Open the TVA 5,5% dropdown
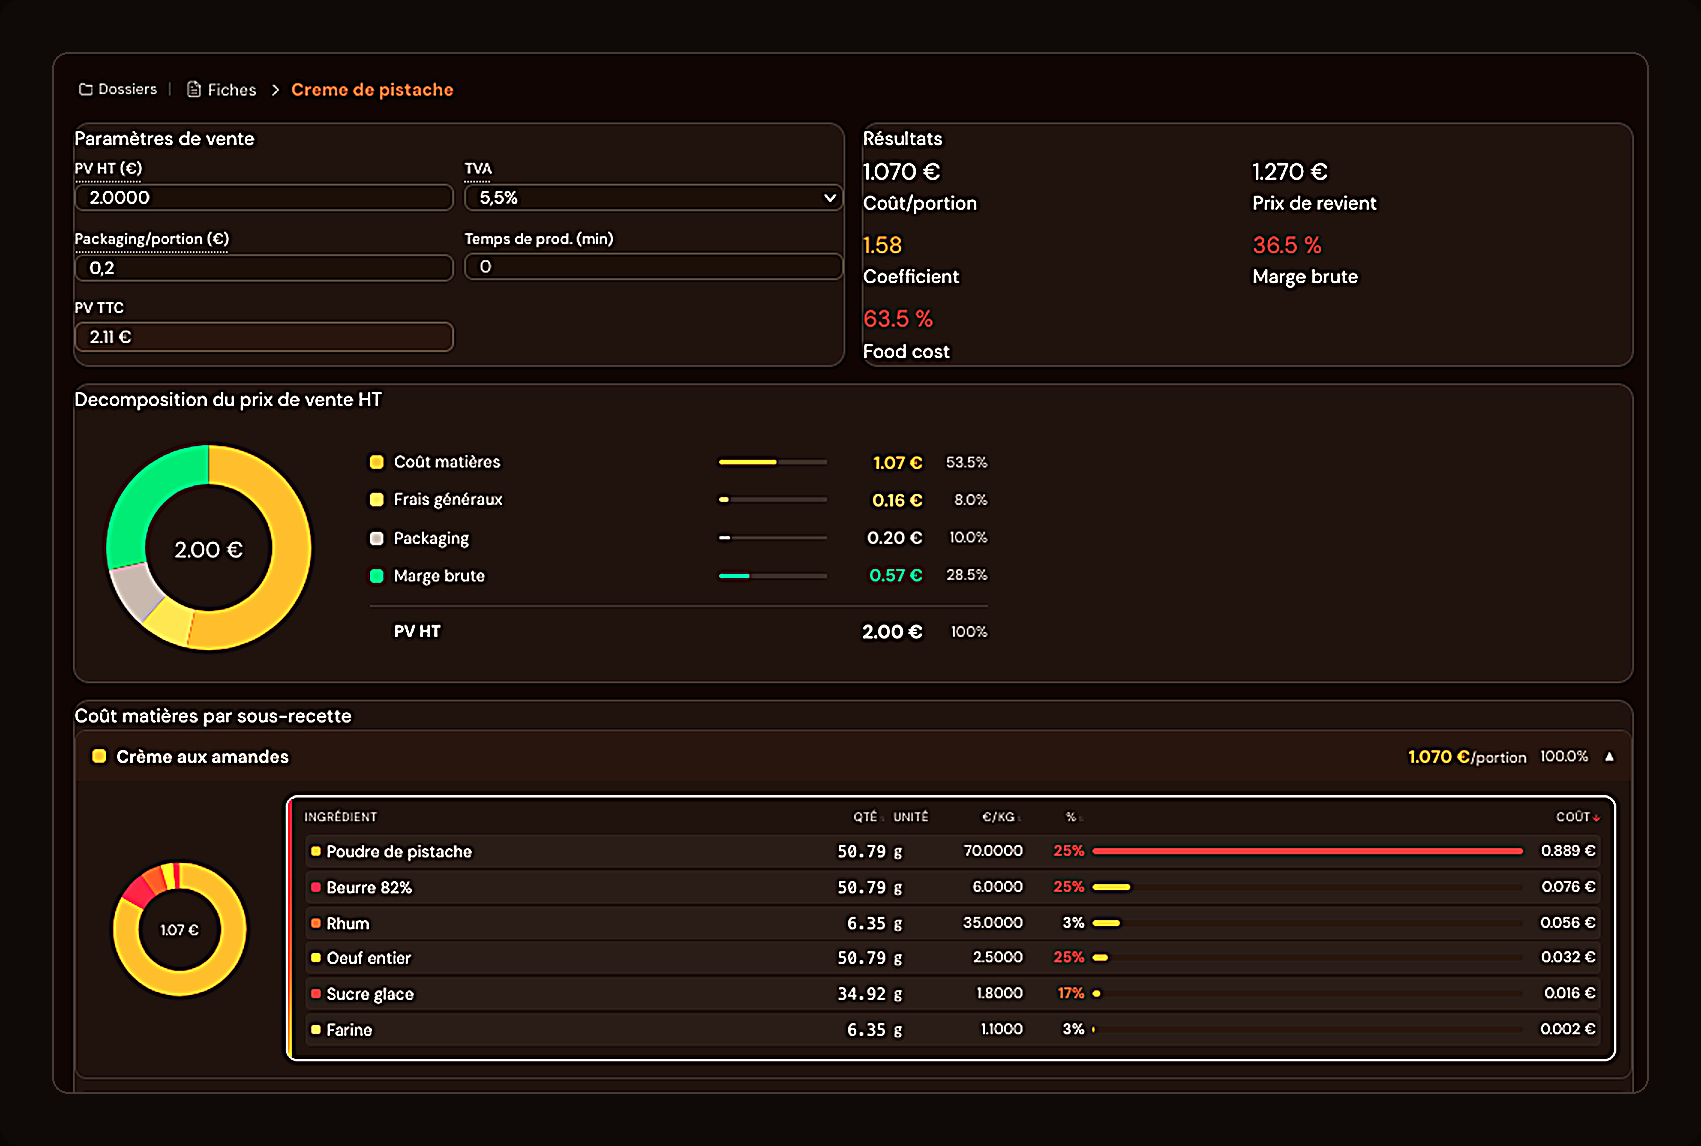1701x1146 pixels. 653,198
